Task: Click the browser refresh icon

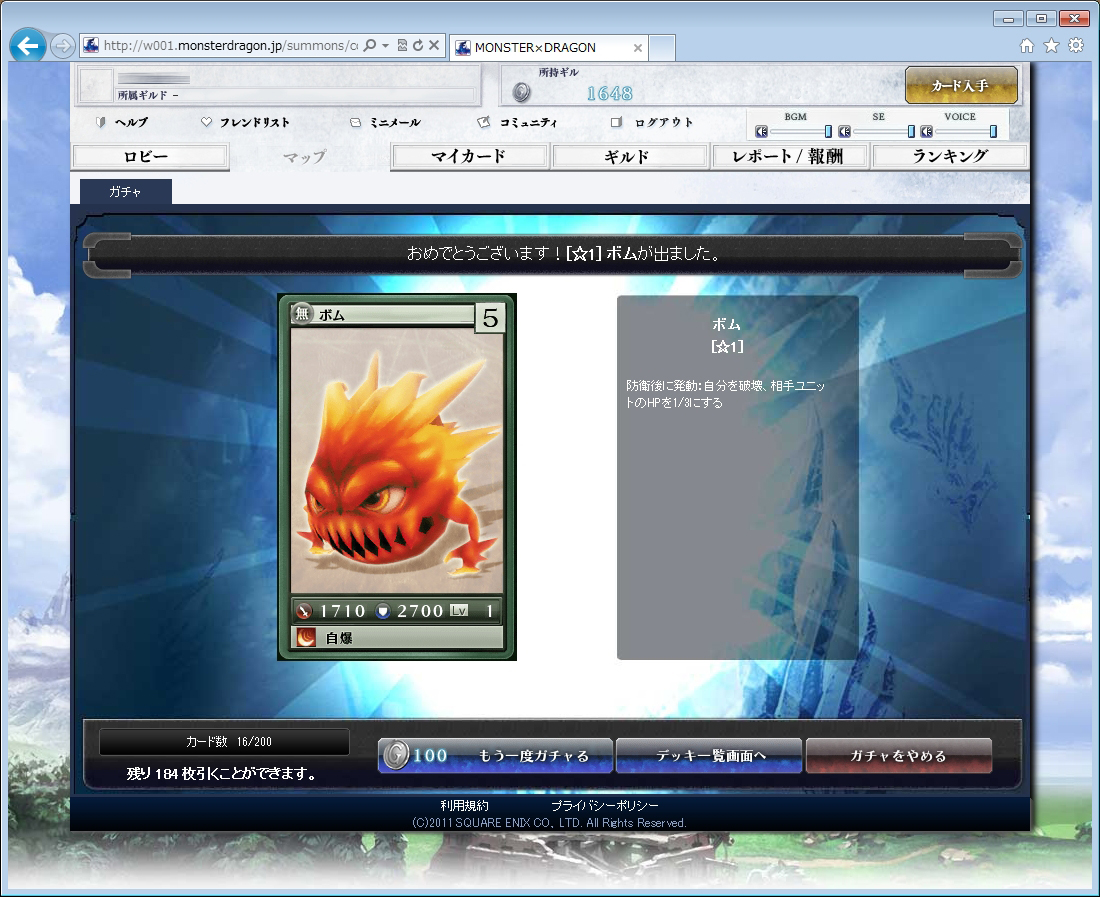Action: [x=418, y=46]
